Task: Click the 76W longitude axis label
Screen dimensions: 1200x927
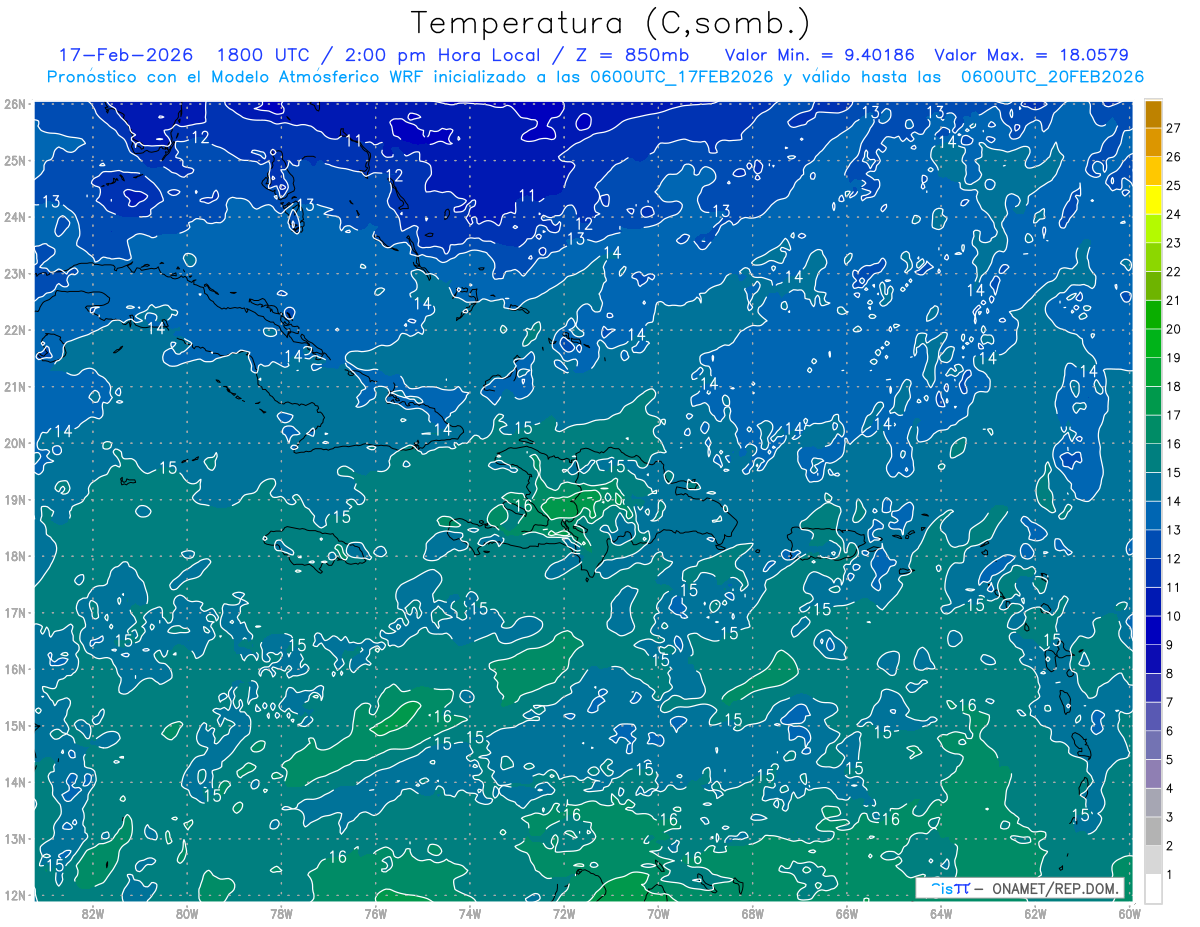Action: tap(375, 913)
